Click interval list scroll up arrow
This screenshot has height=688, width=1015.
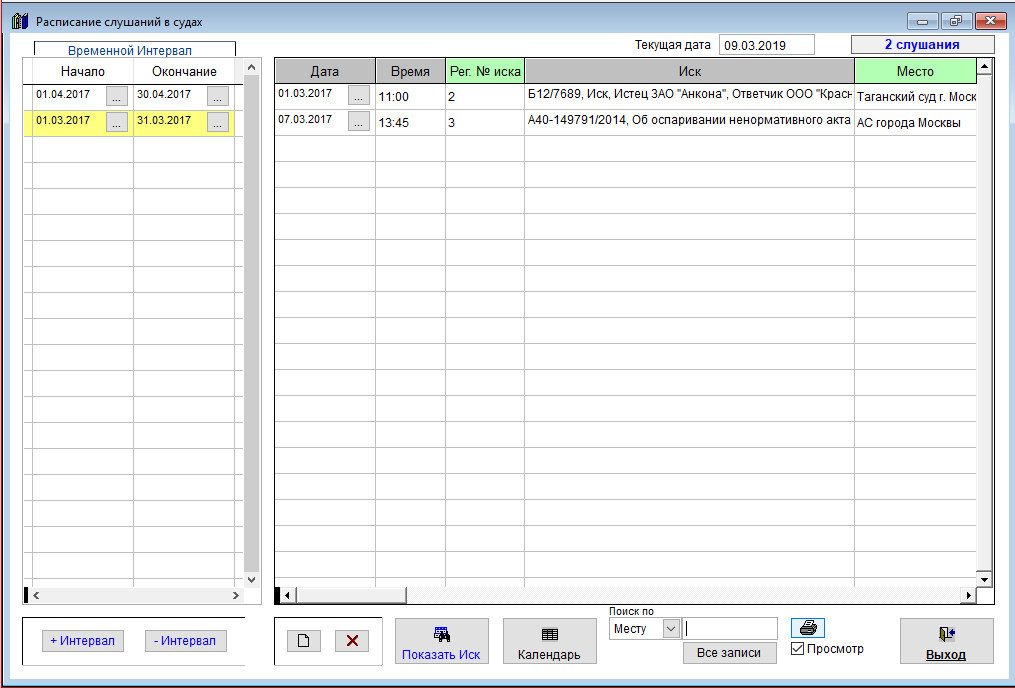(252, 67)
